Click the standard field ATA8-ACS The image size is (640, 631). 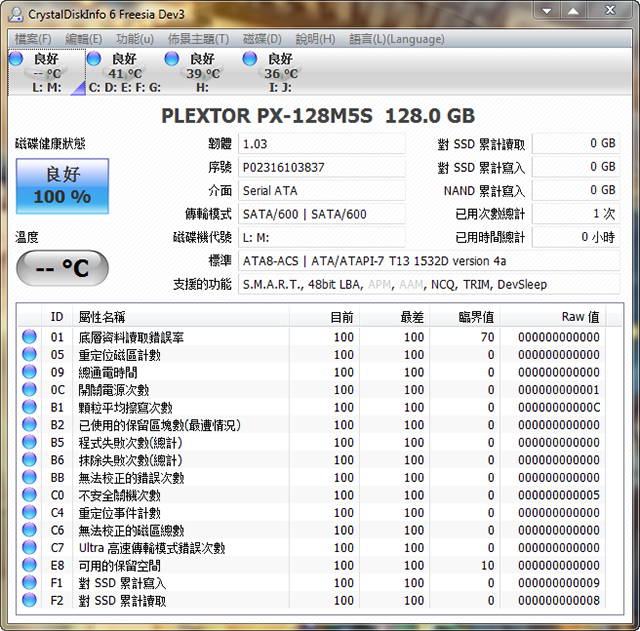tap(429, 261)
